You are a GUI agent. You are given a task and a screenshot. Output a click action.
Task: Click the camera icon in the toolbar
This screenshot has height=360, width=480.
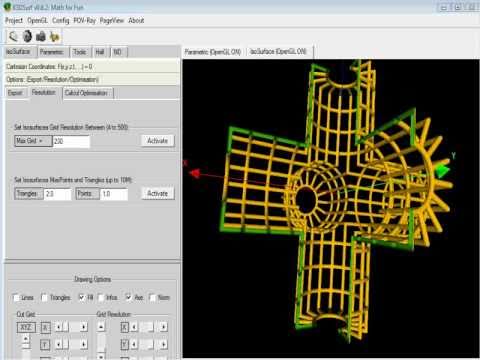tap(41, 36)
